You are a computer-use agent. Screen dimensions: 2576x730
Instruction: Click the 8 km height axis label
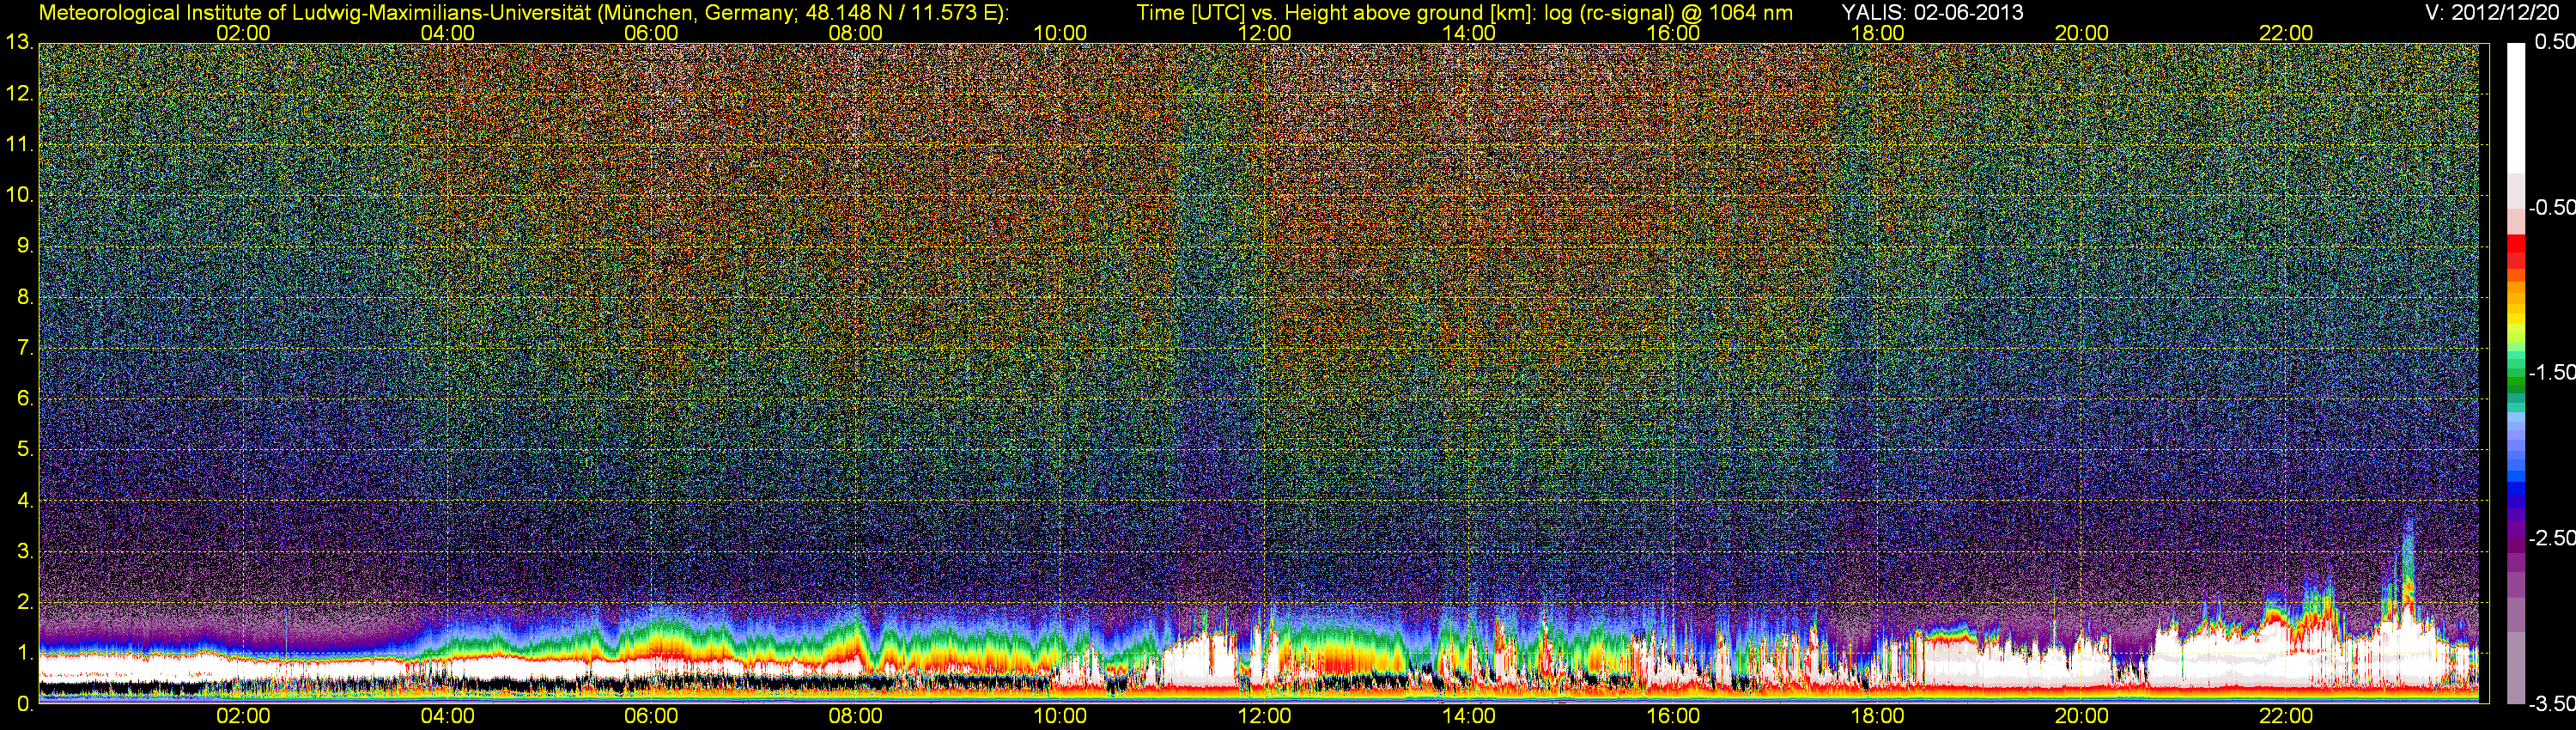[24, 297]
